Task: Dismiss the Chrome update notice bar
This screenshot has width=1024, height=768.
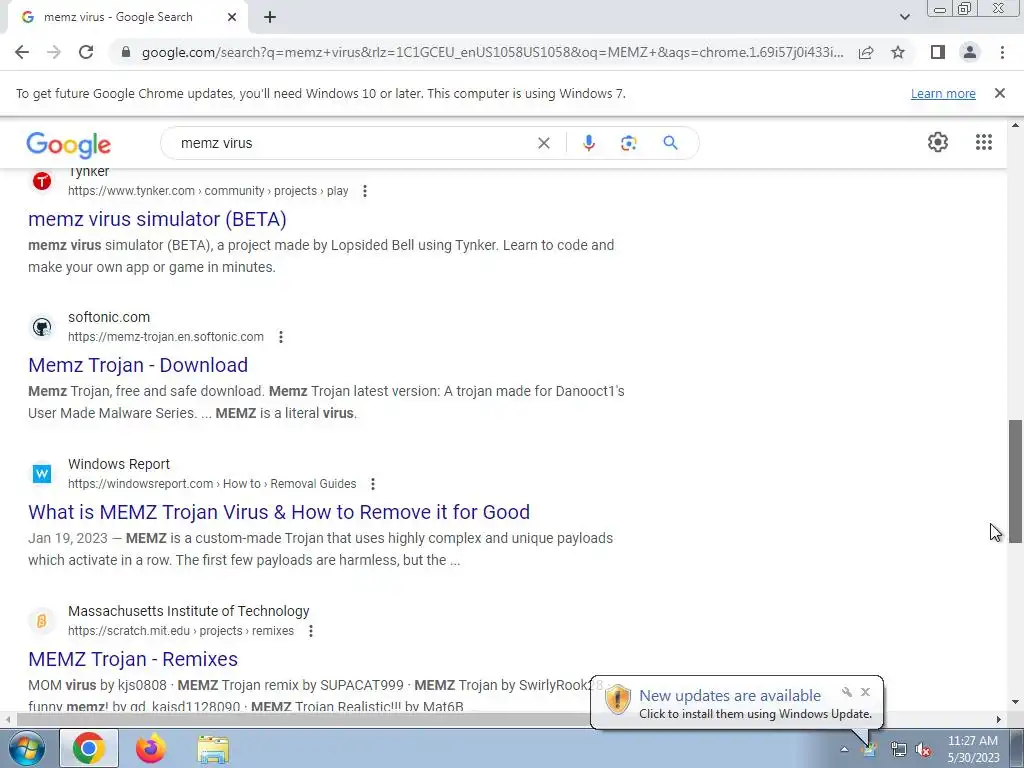Action: 1000,93
